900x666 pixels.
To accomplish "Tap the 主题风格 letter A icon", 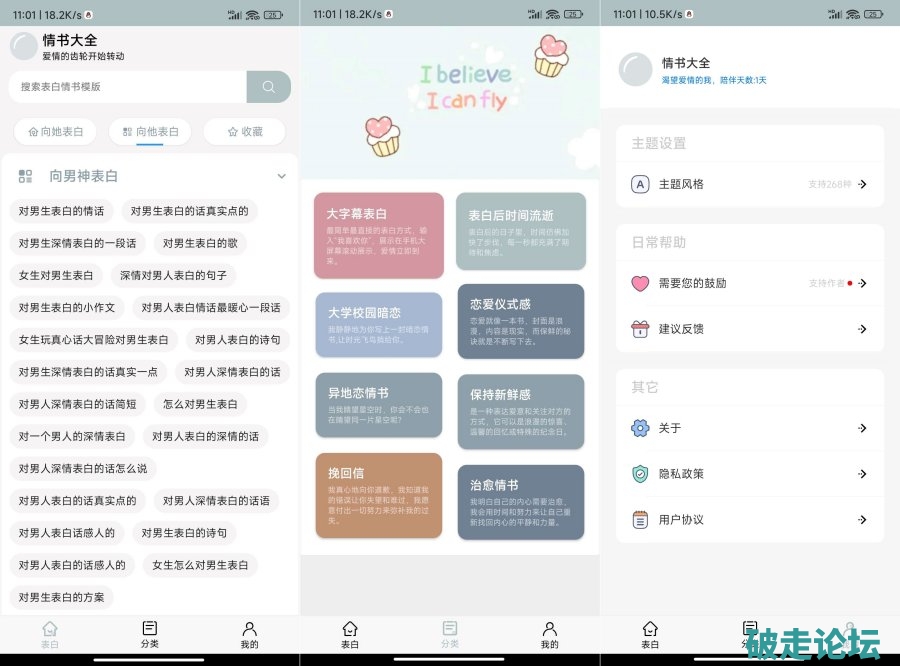I will (640, 184).
